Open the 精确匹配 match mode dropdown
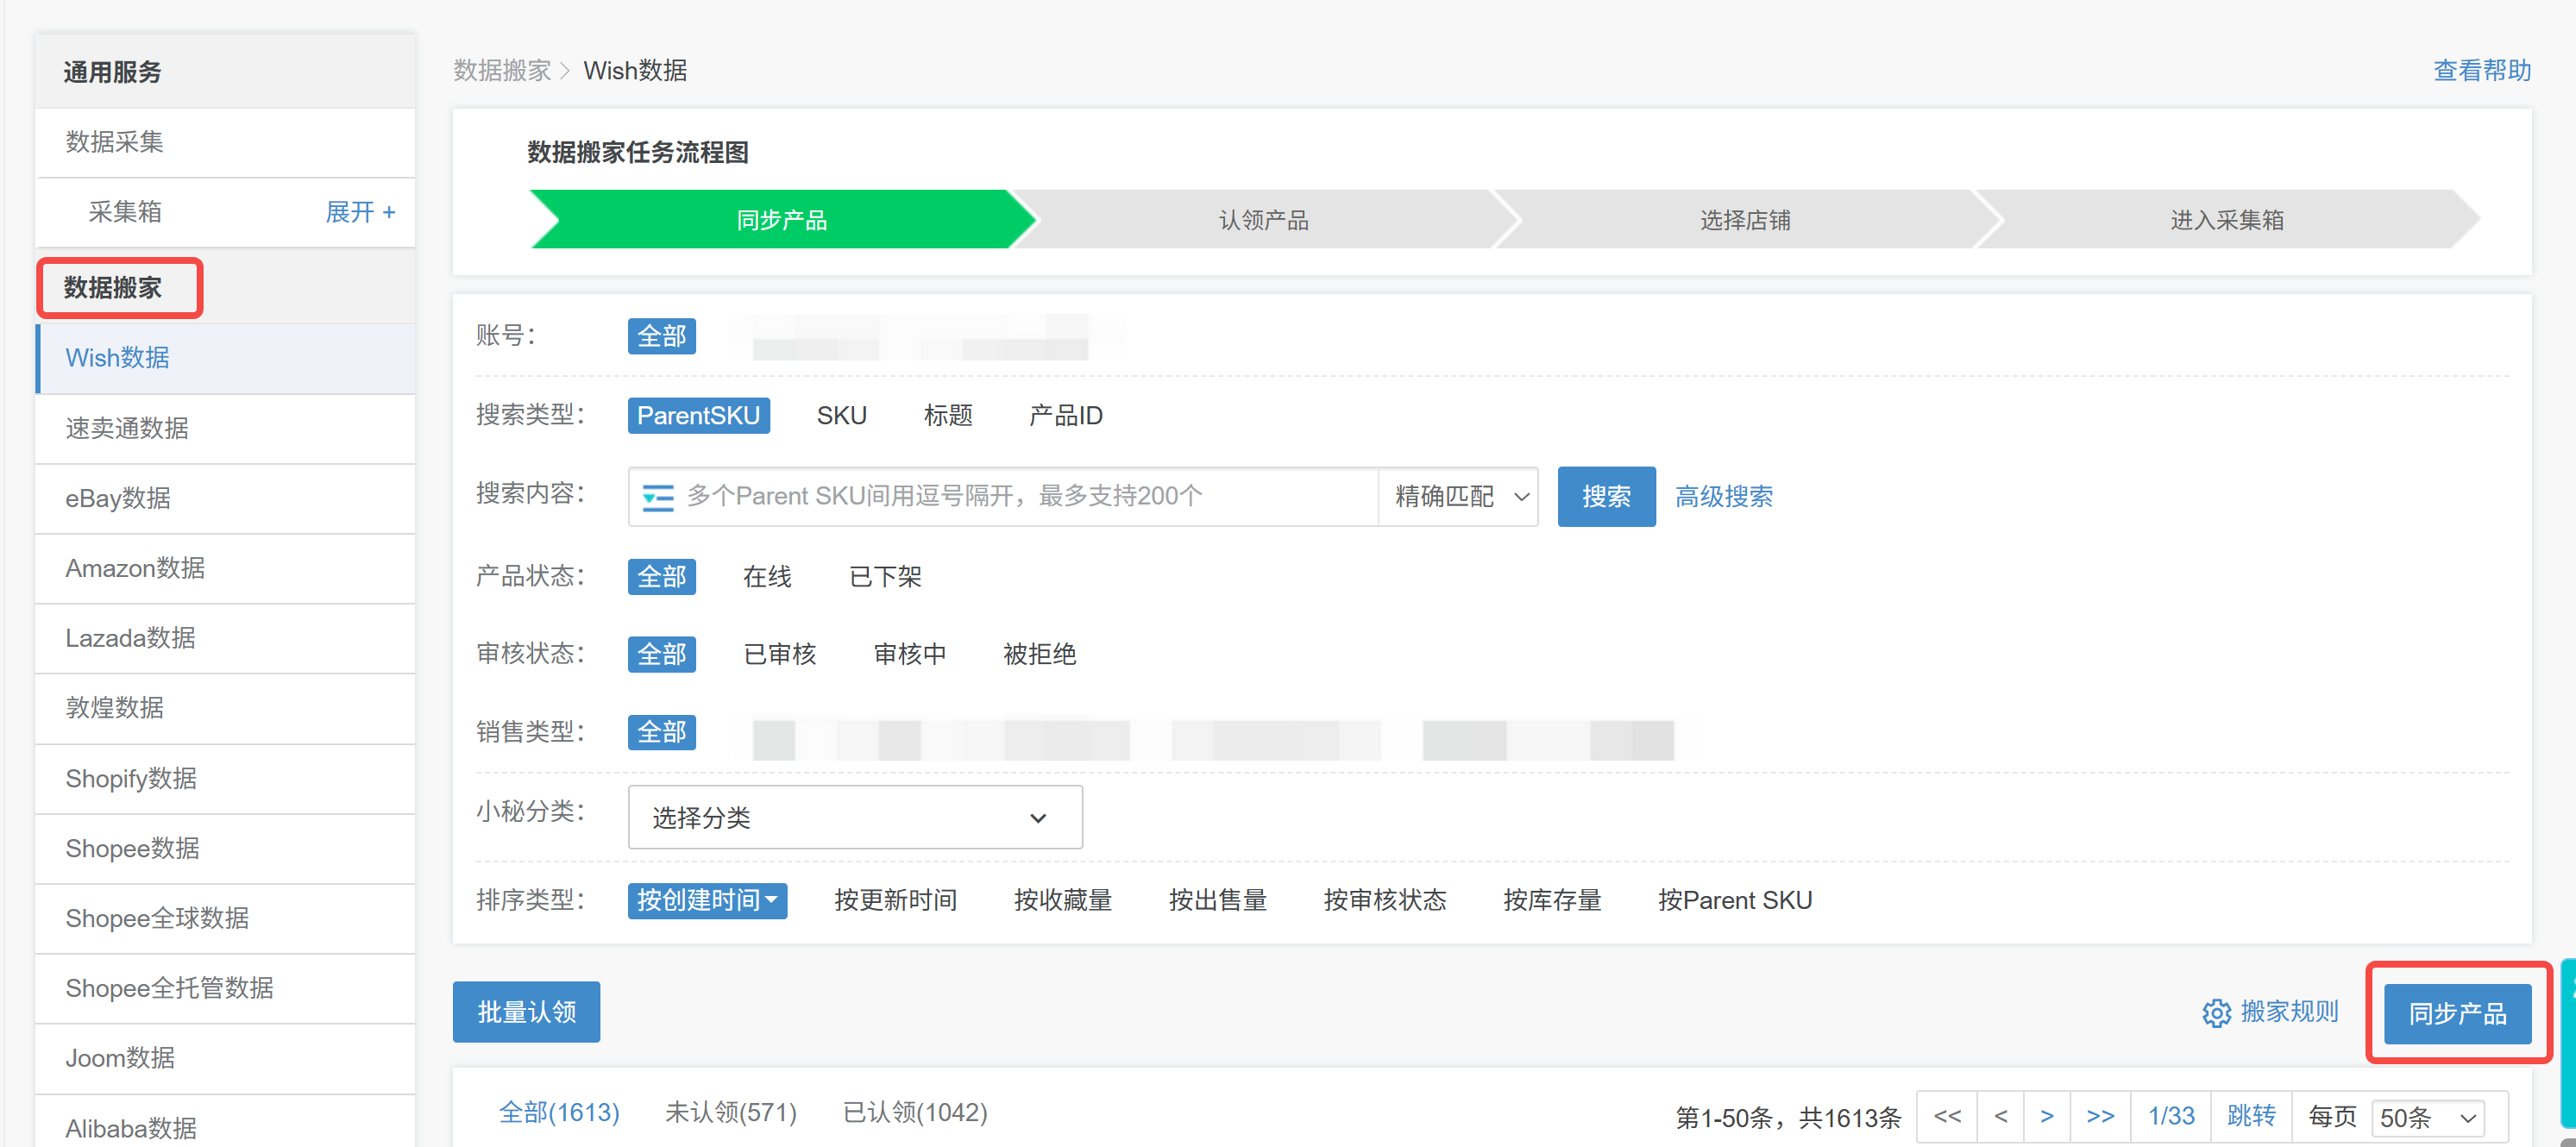2576x1147 pixels. [x=1458, y=496]
